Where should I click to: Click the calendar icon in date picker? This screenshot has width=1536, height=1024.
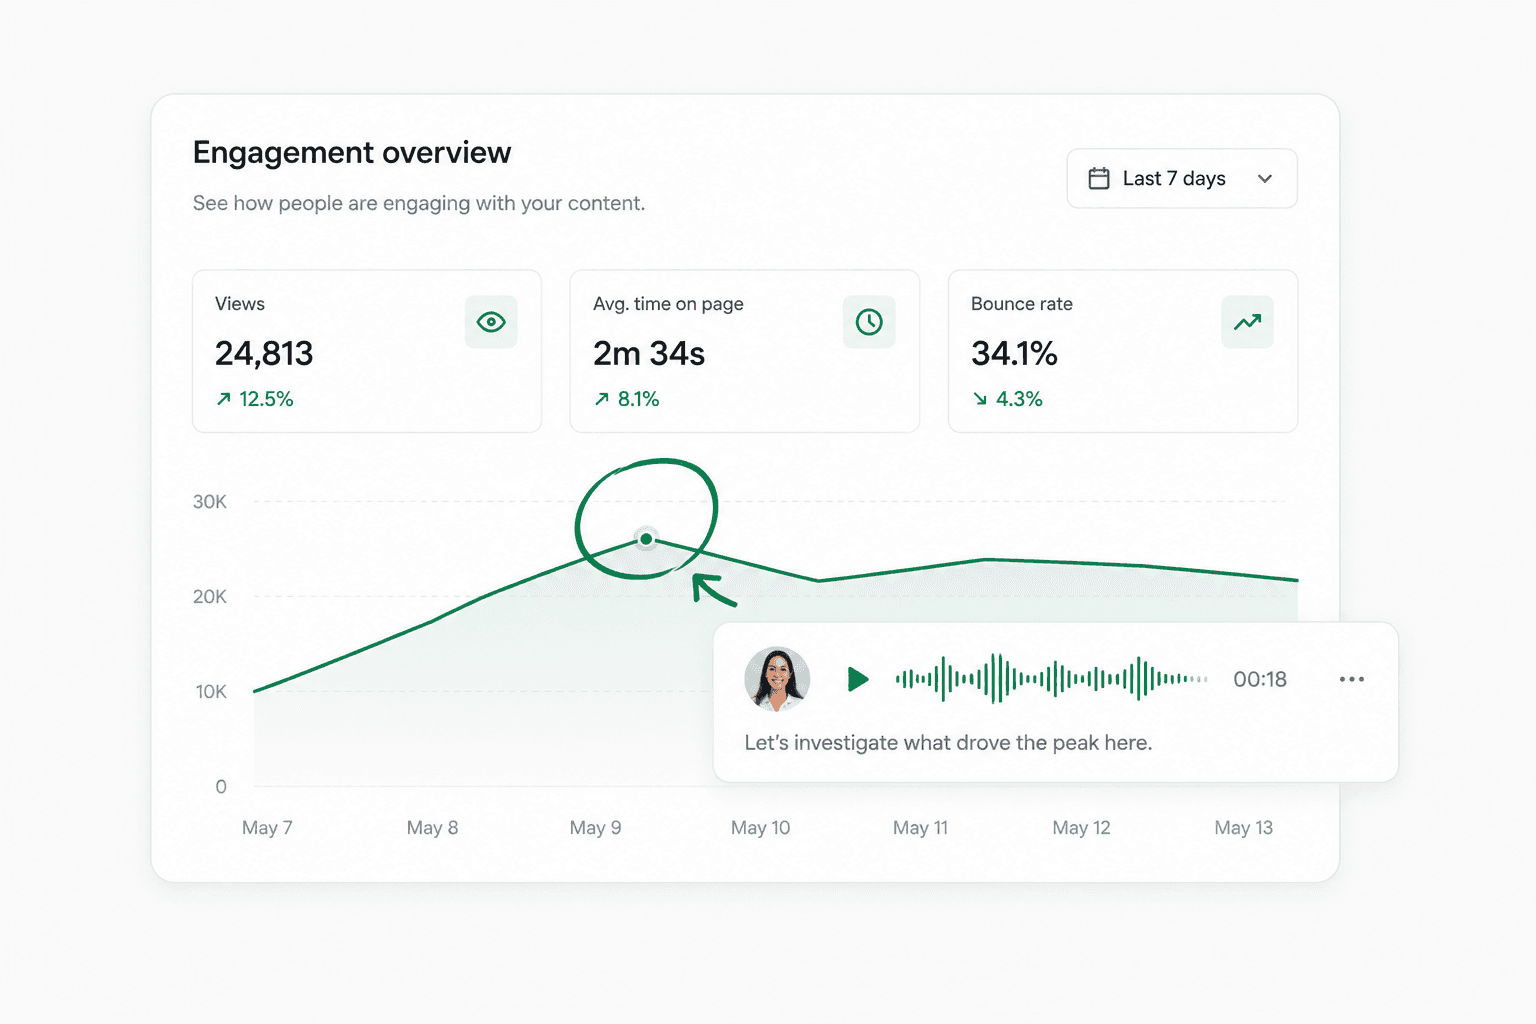coord(1099,179)
